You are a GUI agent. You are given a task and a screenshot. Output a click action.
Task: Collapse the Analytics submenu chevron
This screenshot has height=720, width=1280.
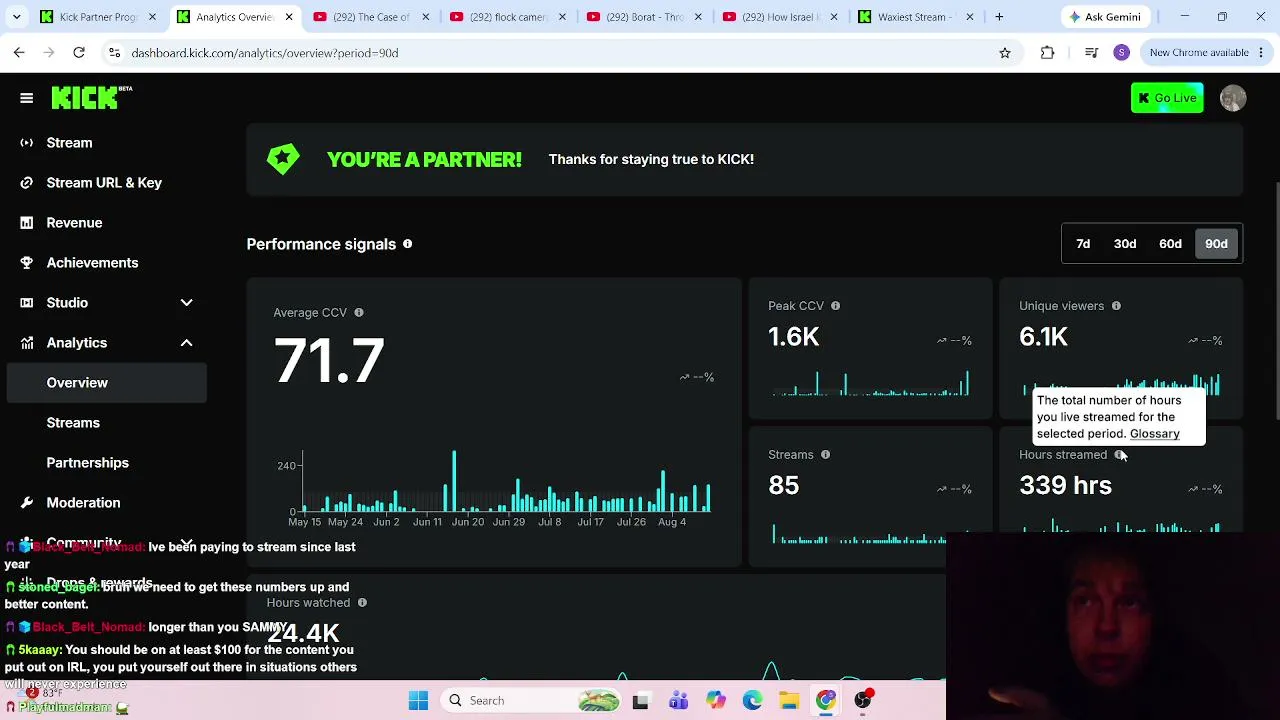click(186, 343)
